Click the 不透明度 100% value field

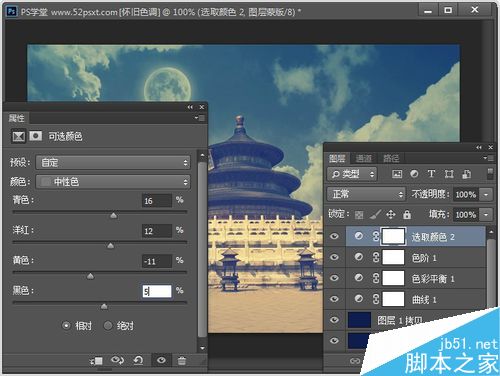[x=466, y=194]
